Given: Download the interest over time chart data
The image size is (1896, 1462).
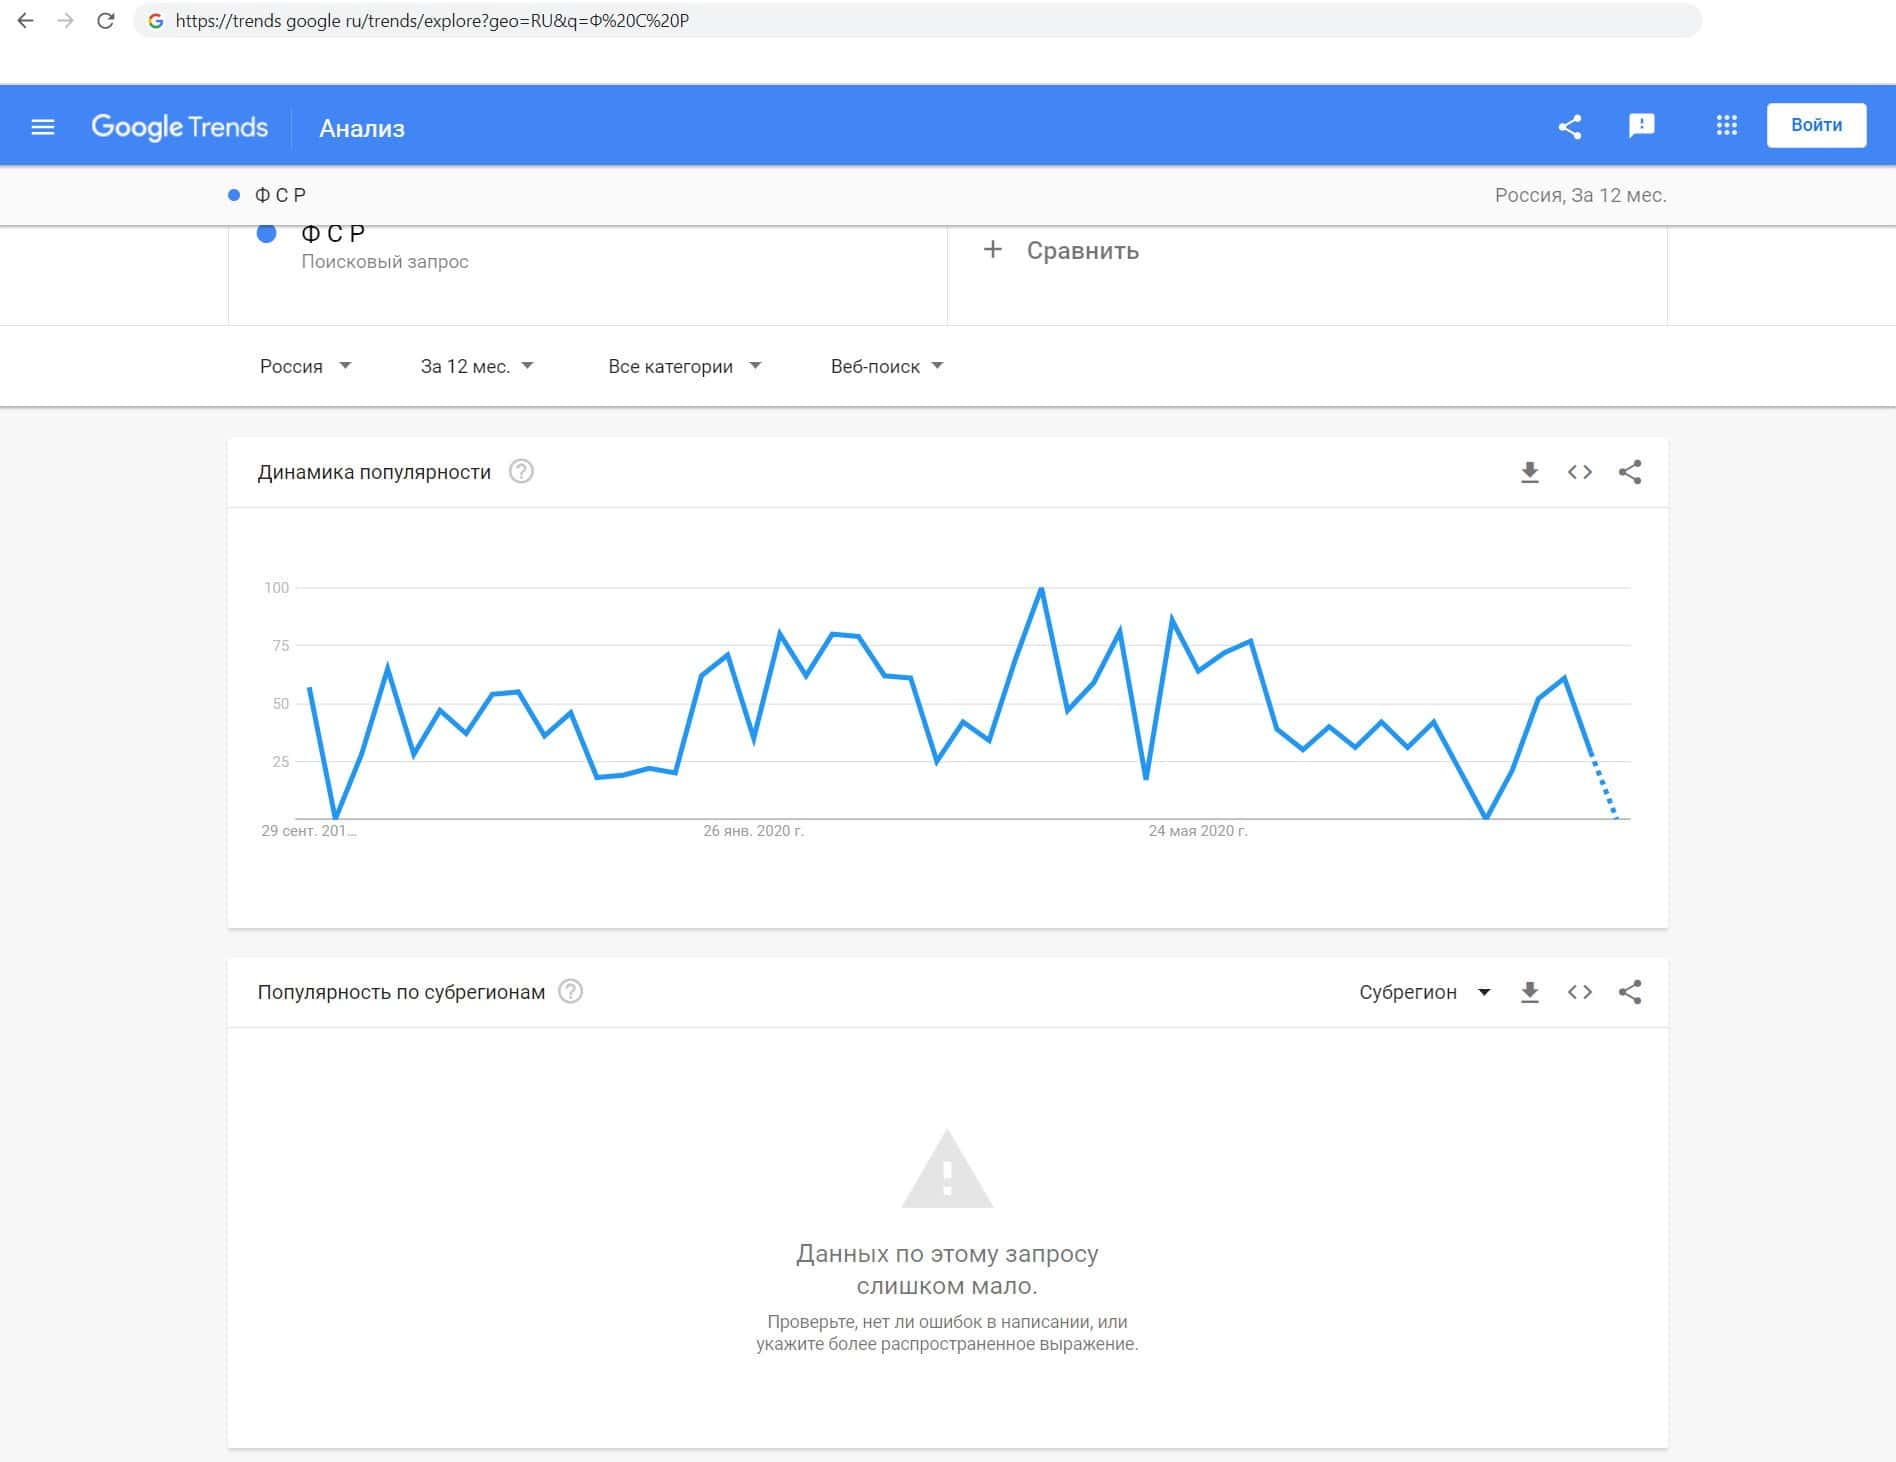Looking at the screenshot, I should (x=1529, y=472).
